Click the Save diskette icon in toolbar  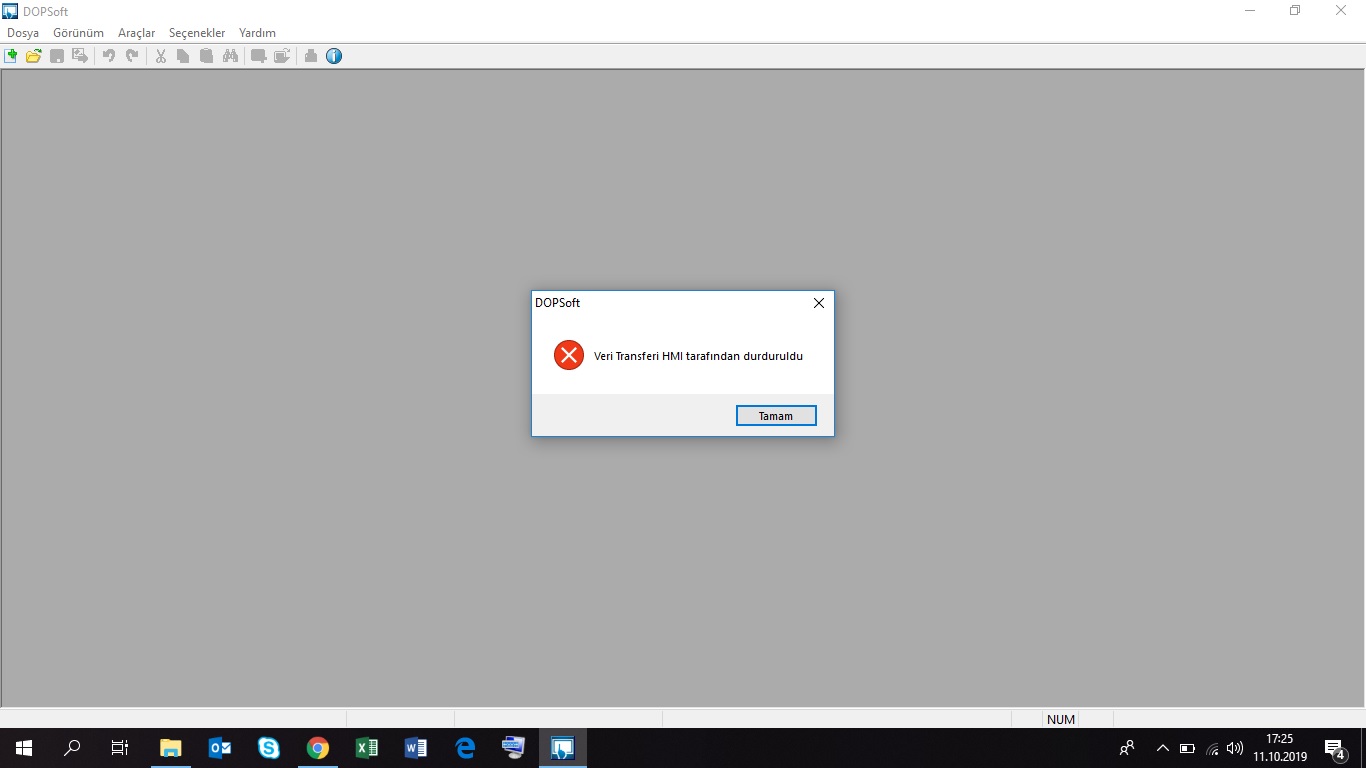point(57,56)
